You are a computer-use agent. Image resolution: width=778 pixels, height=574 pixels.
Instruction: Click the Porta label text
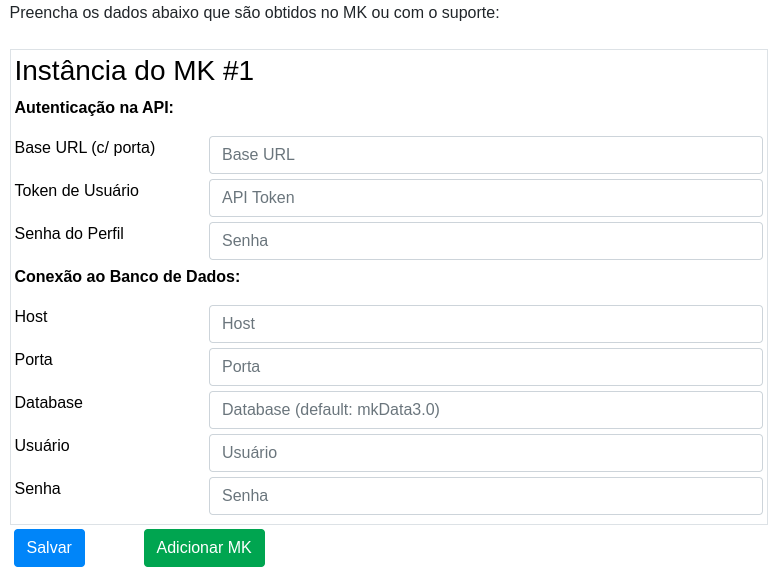pos(33,359)
